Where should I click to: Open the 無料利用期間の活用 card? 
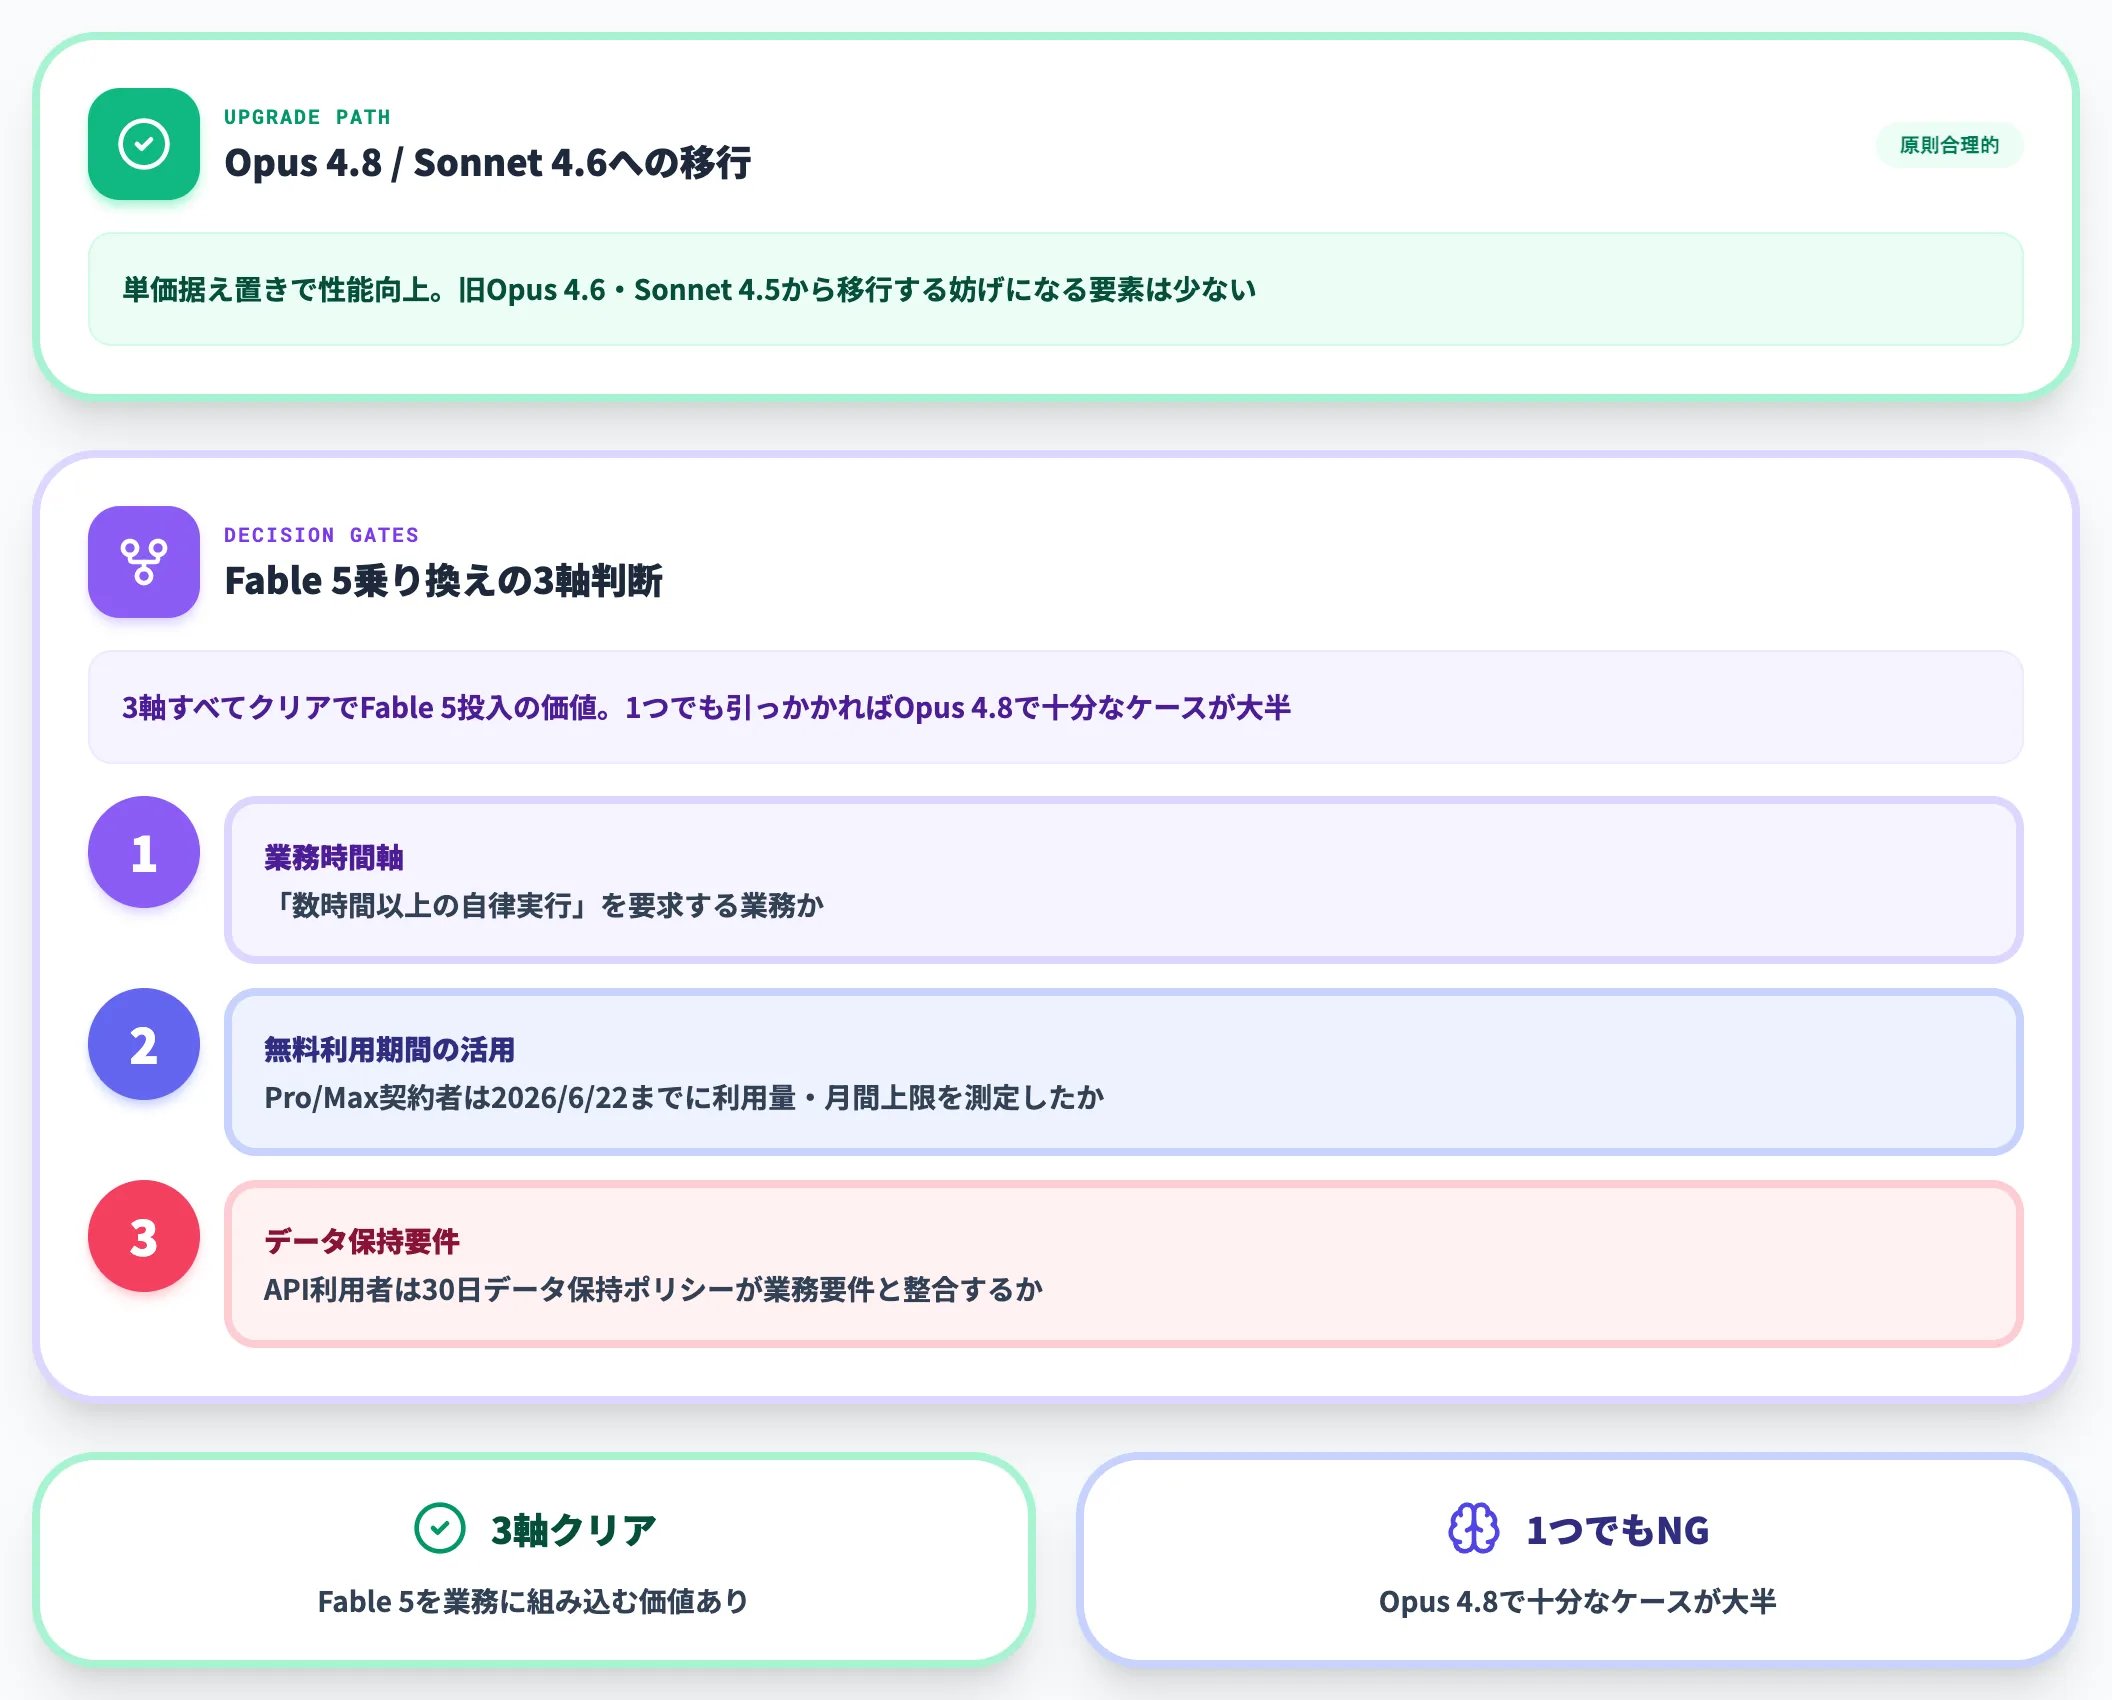[1124, 1072]
